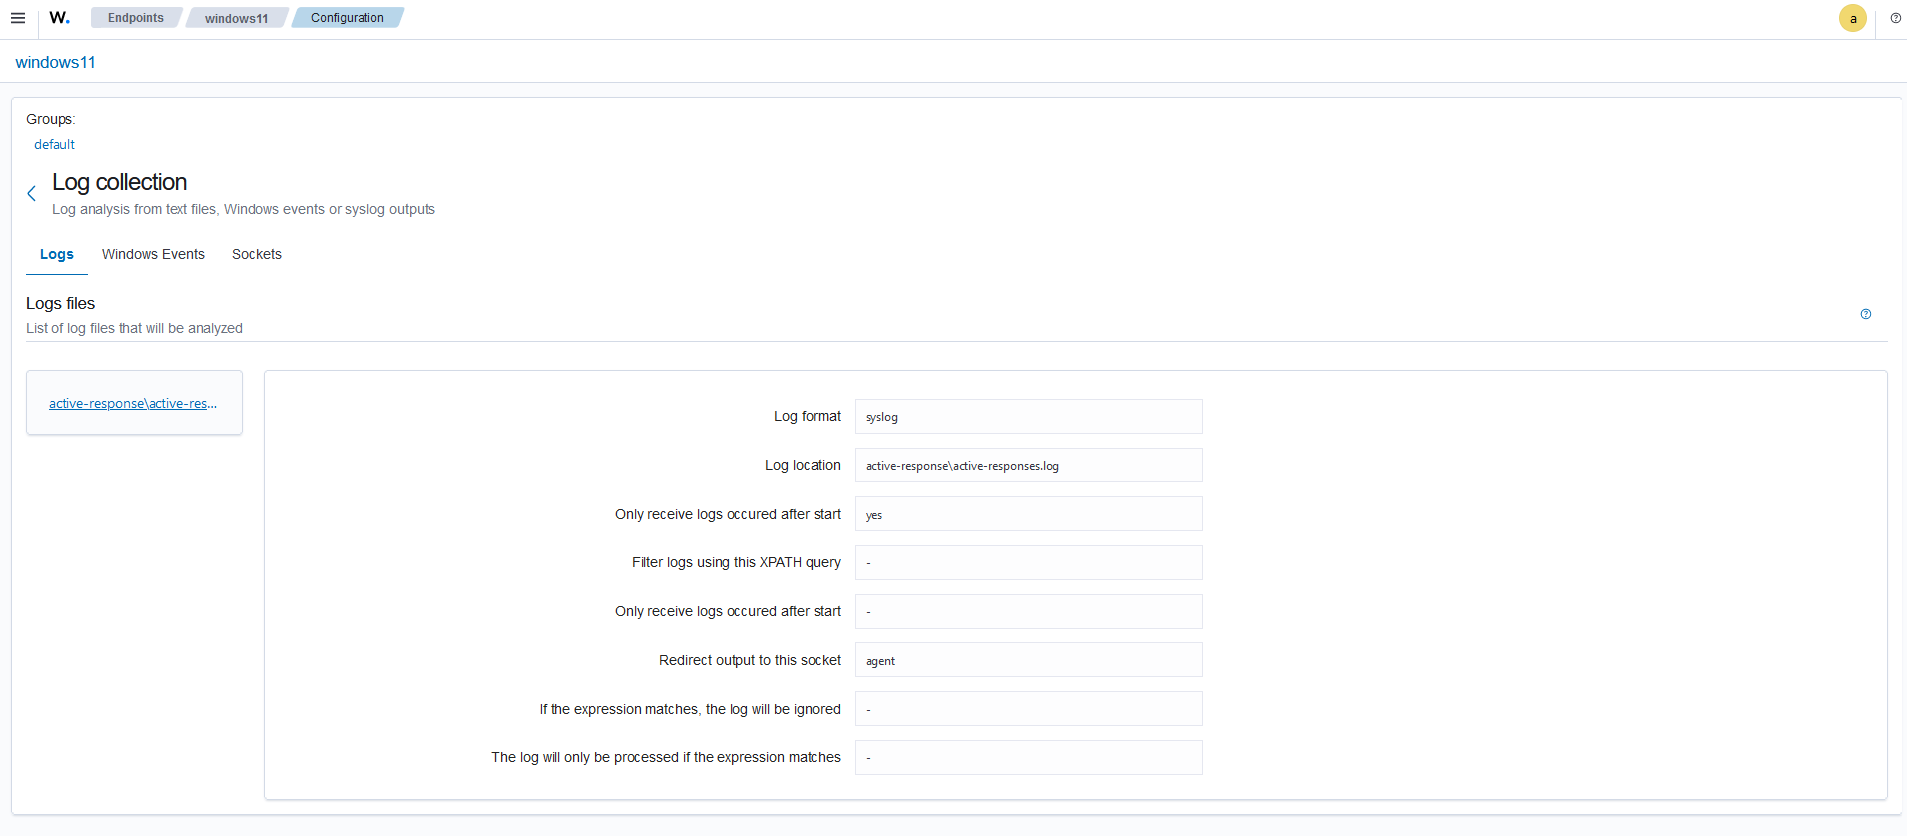Go back with the arrow beside Log collection
This screenshot has width=1907, height=836.
[x=32, y=194]
